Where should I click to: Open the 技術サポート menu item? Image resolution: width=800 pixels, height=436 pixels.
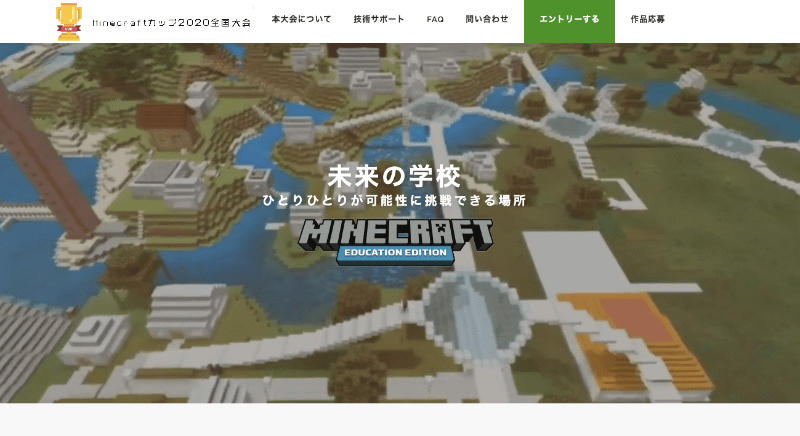379,19
